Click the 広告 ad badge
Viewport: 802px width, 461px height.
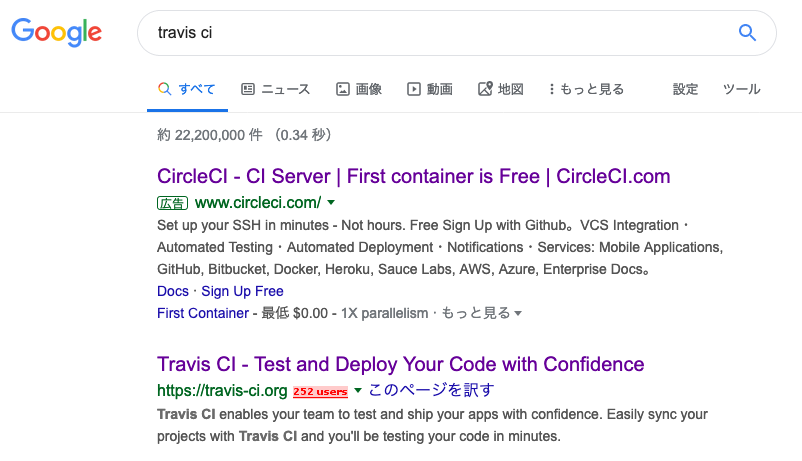172,203
